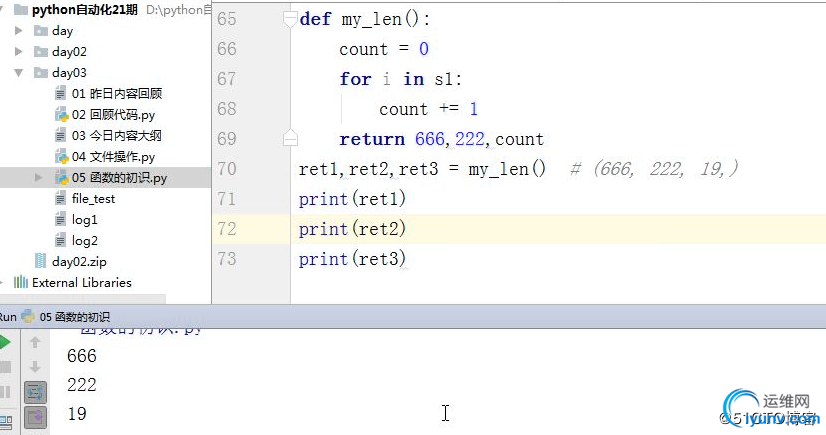Click the Run tool window label
Image resolution: width=826 pixels, height=435 pixels.
click(x=8, y=317)
